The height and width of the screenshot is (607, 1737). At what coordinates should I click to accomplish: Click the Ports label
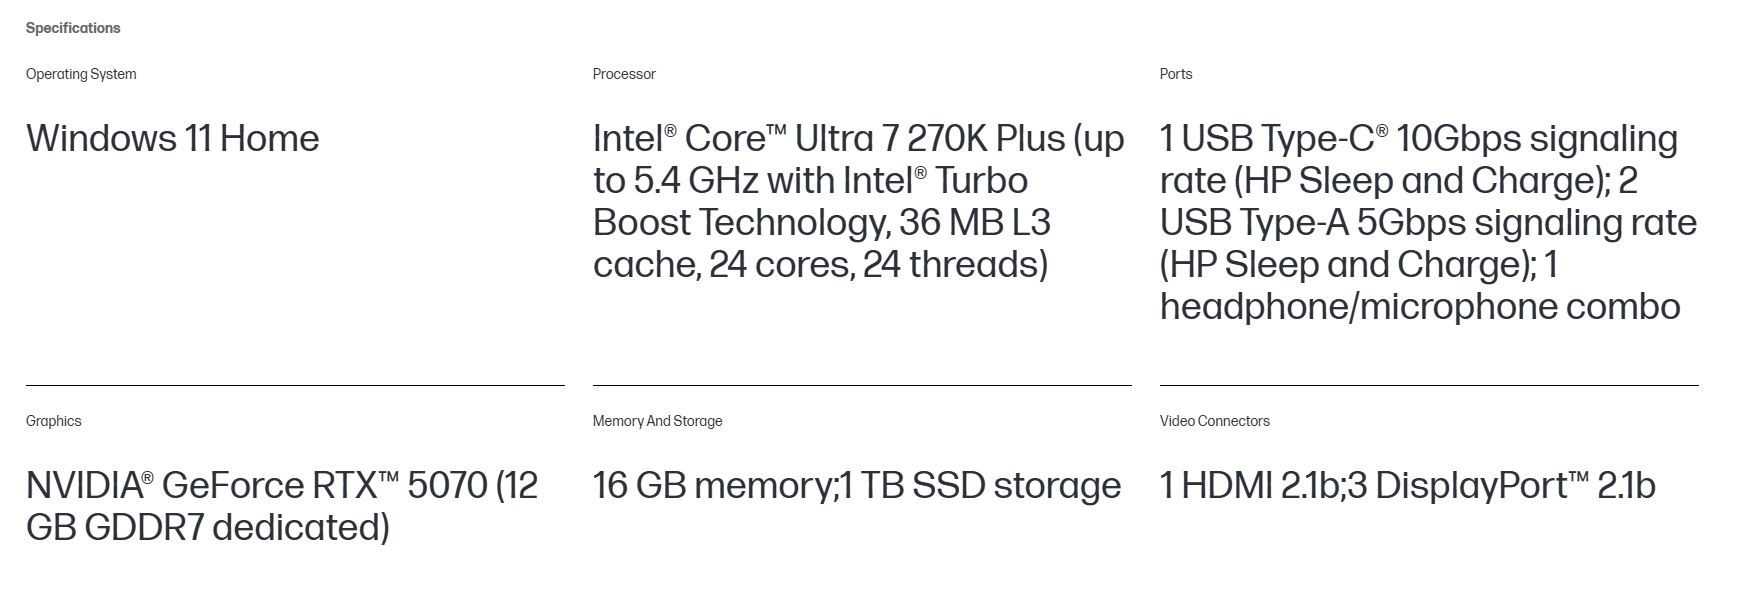pyautogui.click(x=1176, y=74)
